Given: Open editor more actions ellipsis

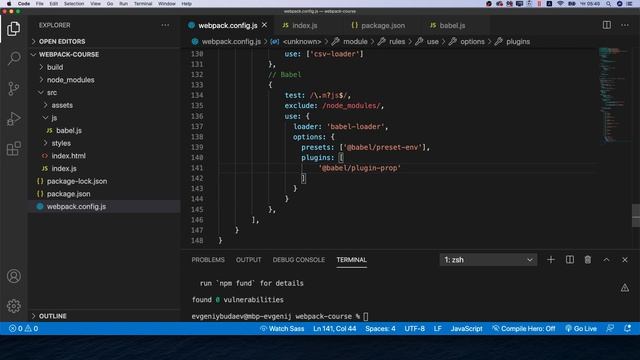Looking at the screenshot, I should [624, 25].
